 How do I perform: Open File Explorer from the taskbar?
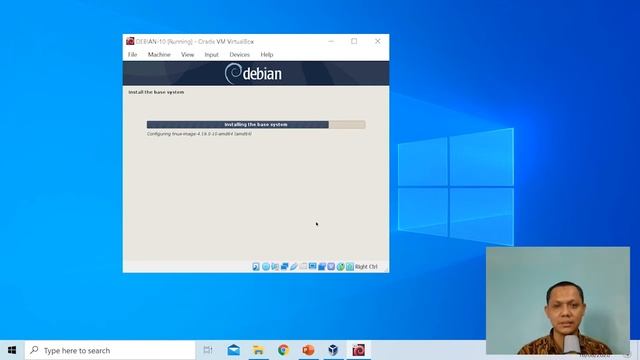258,350
